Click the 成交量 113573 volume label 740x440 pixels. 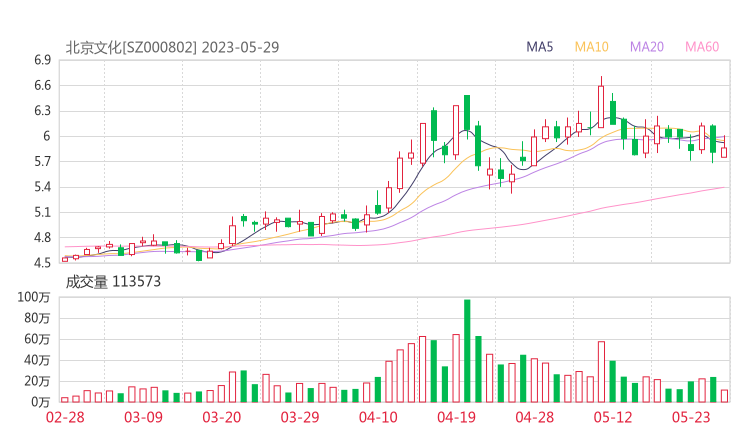click(113, 282)
